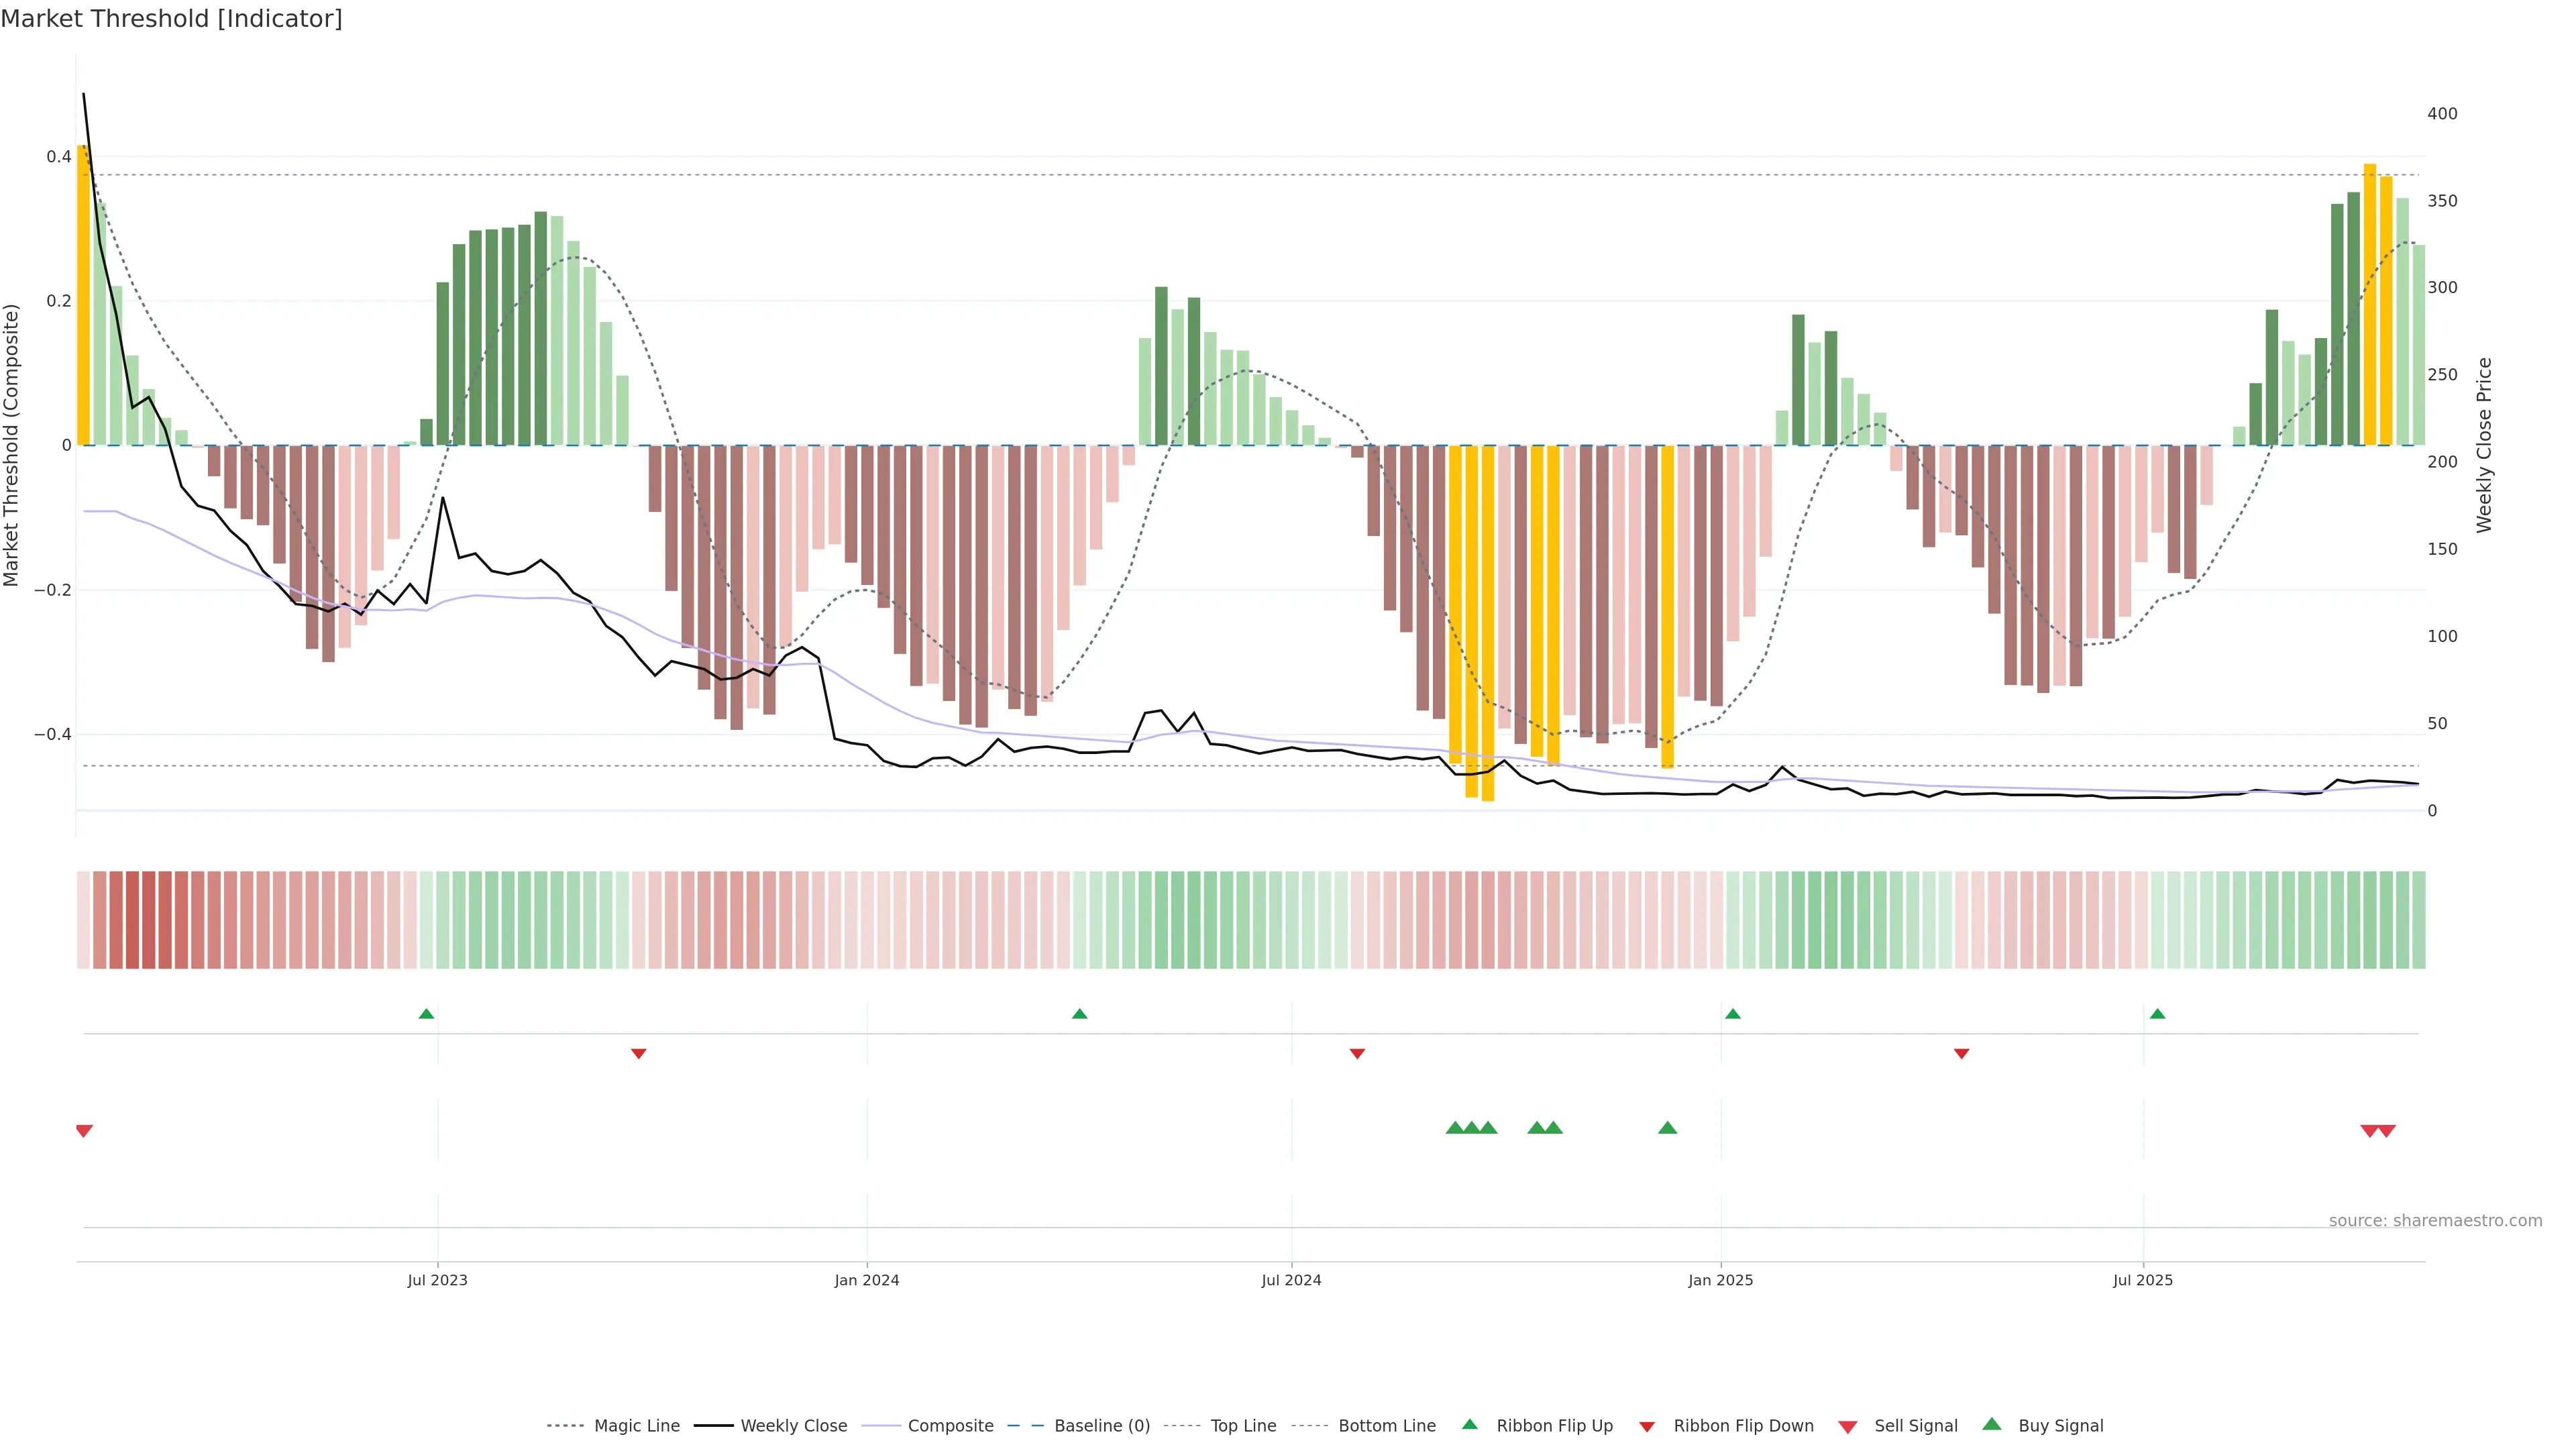Click the Market Threshold [Indicator] title
Image resolution: width=2576 pixels, height=1449 pixels.
click(171, 19)
